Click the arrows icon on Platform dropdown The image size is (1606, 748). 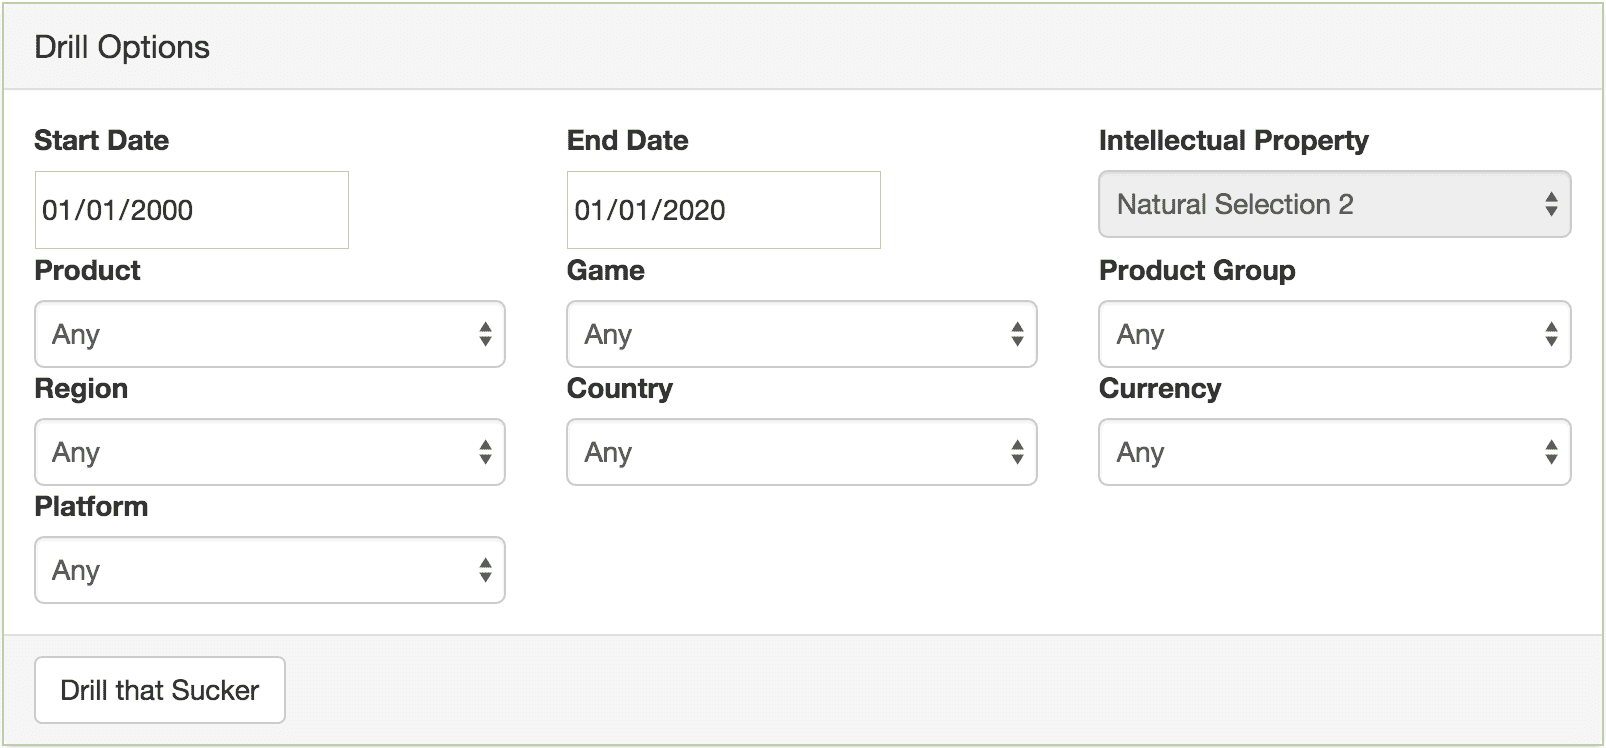[x=485, y=570]
